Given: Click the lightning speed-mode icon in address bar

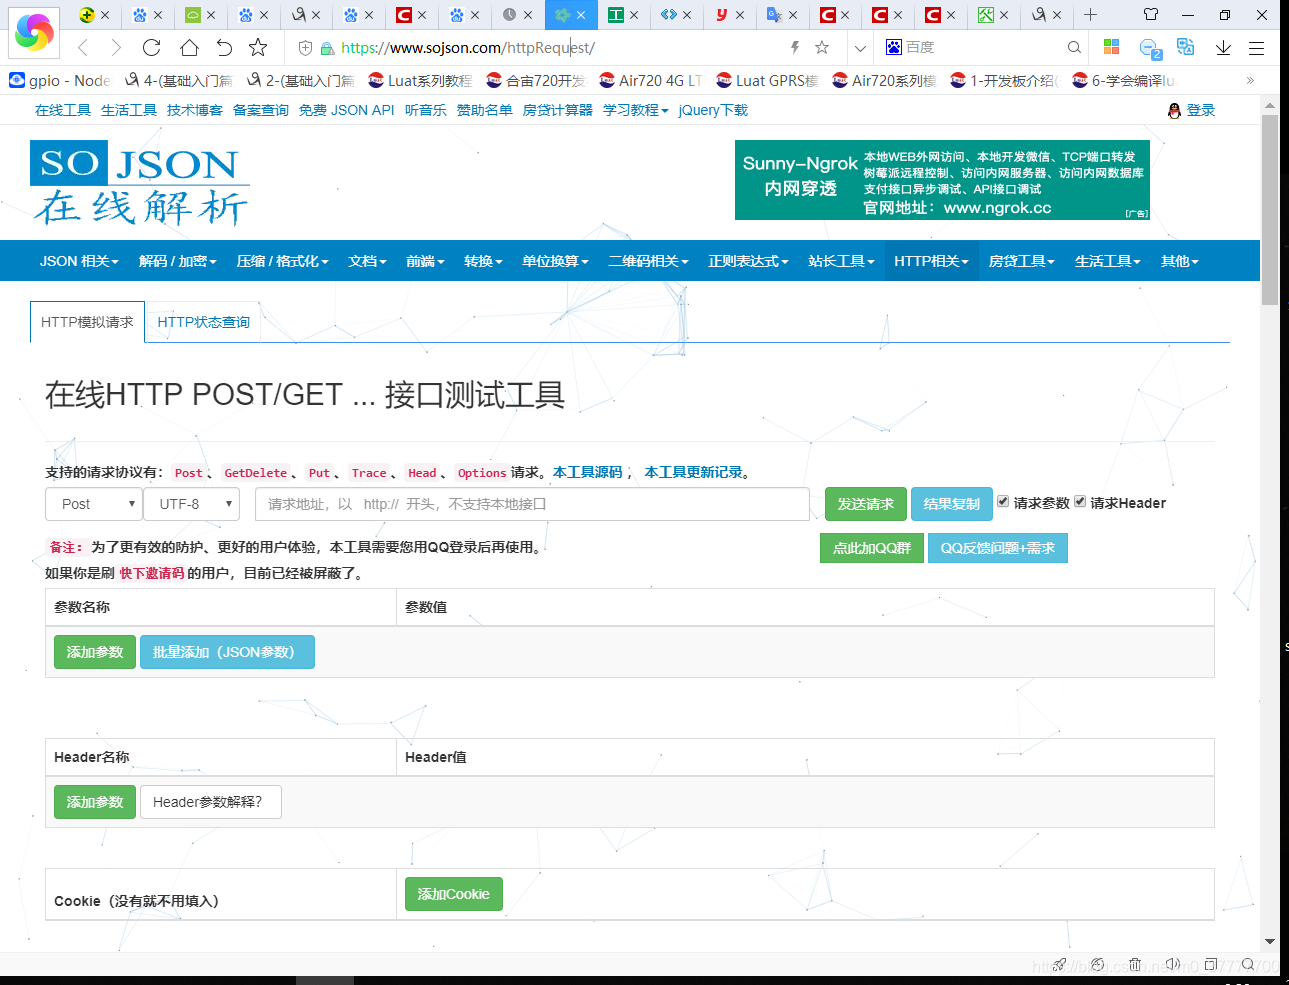Looking at the screenshot, I should click(x=795, y=47).
